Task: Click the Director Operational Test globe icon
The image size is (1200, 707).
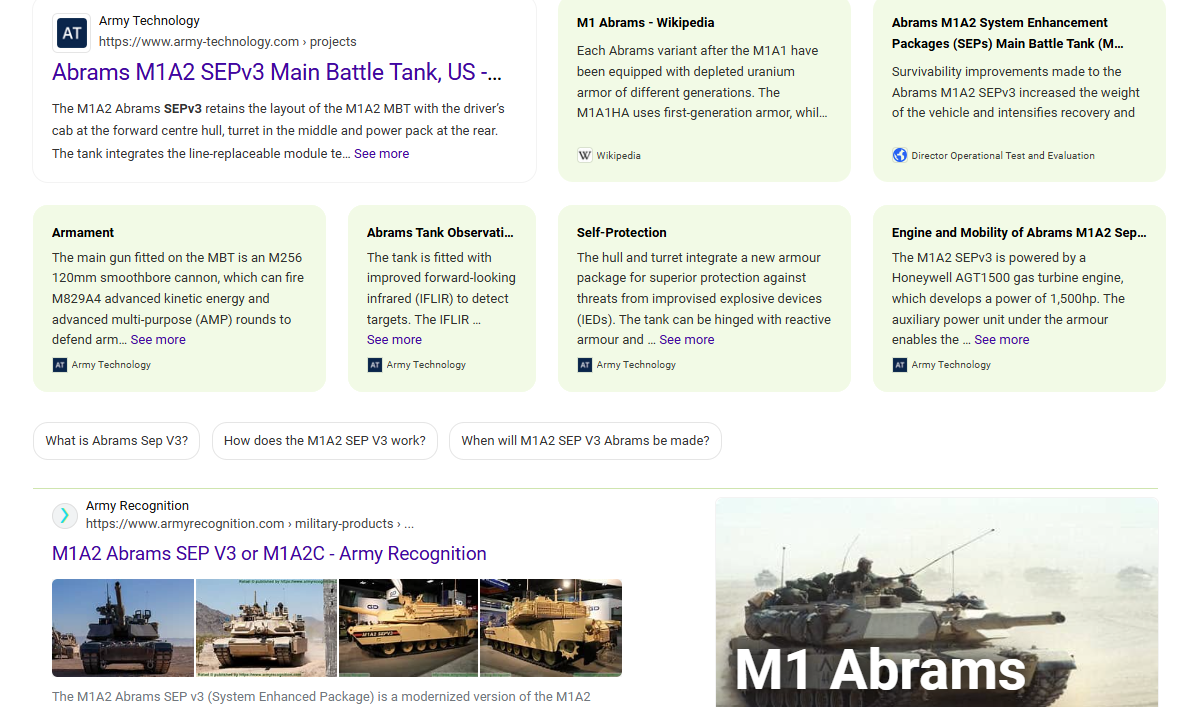Action: click(x=900, y=155)
